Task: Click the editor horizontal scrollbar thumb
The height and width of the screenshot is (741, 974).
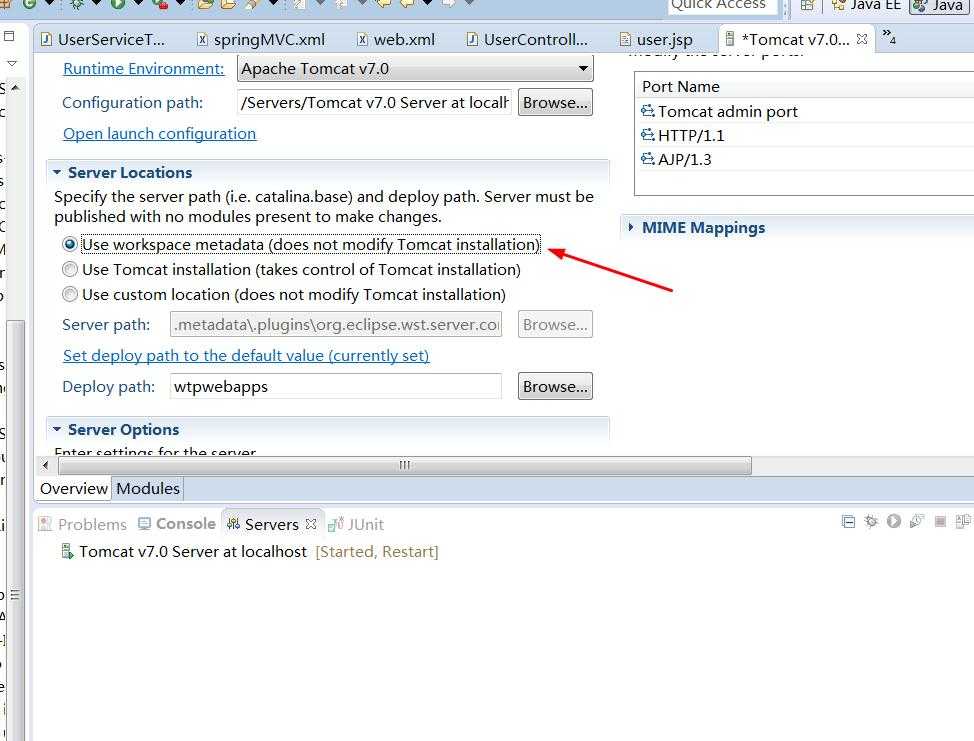Action: pos(404,465)
